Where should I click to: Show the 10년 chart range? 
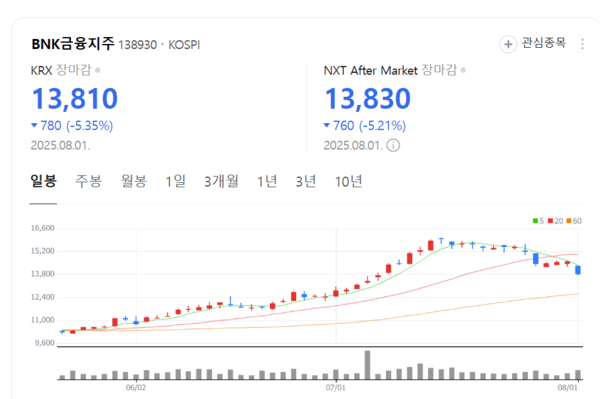[349, 181]
